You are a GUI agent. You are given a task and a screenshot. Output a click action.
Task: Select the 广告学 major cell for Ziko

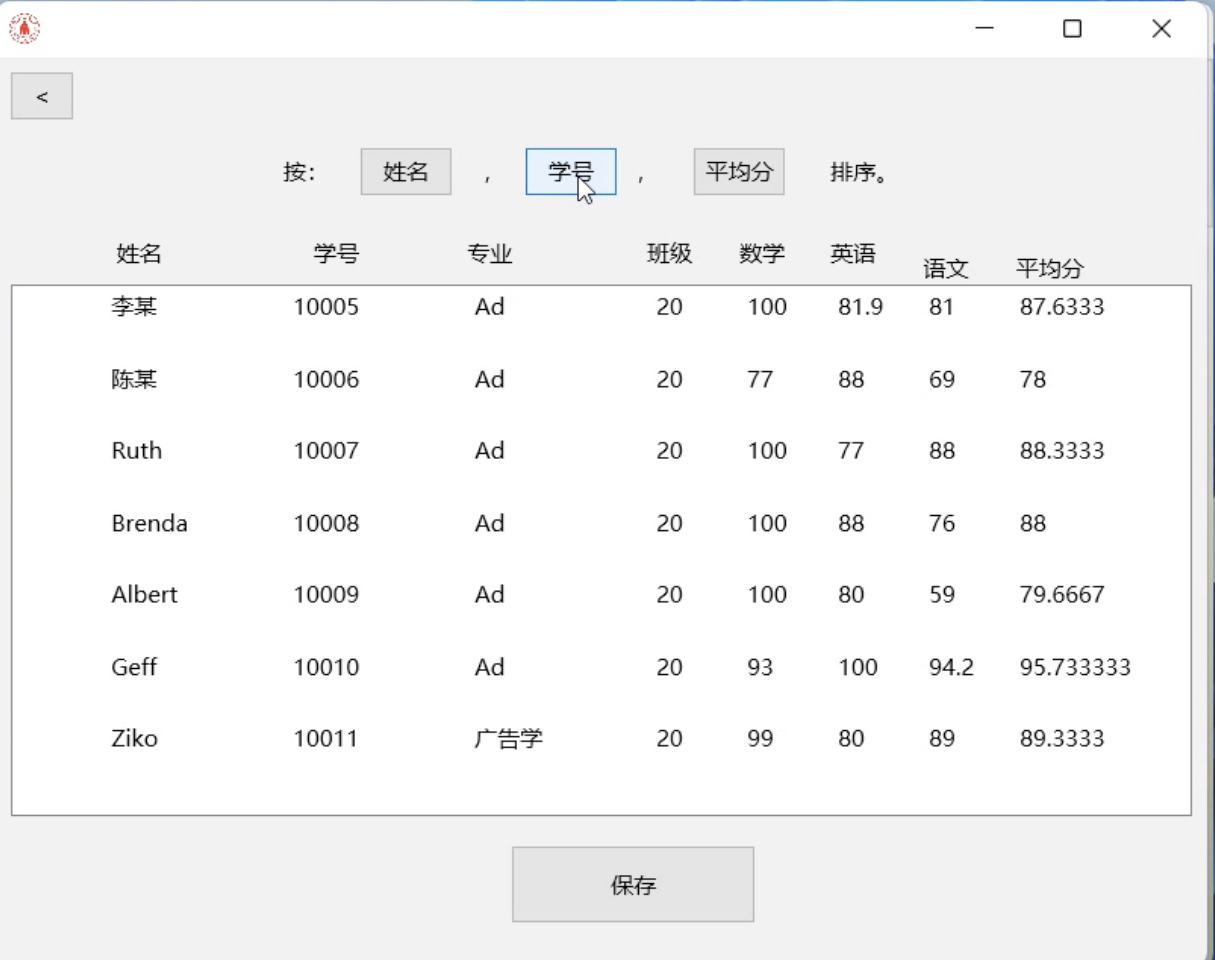(x=508, y=739)
